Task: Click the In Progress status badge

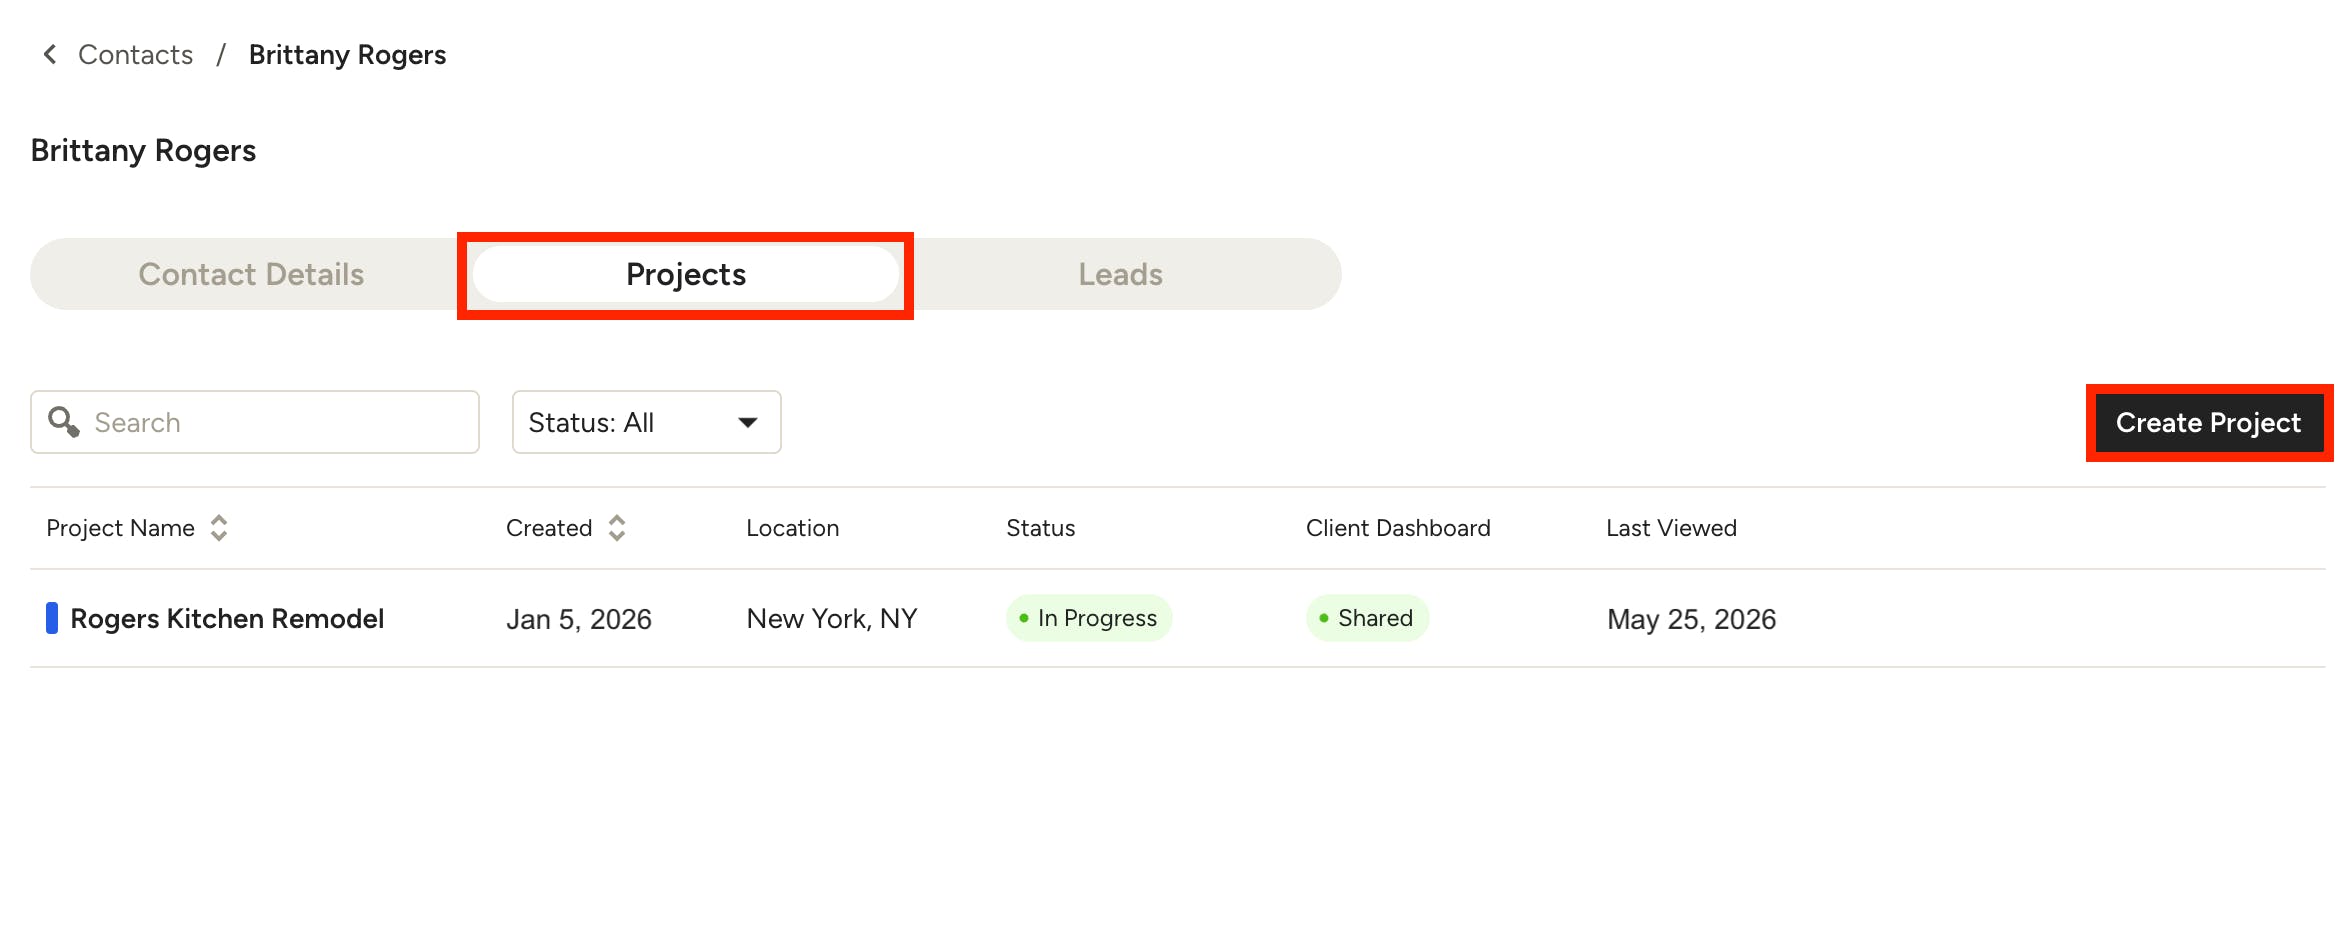Action: point(1089,618)
